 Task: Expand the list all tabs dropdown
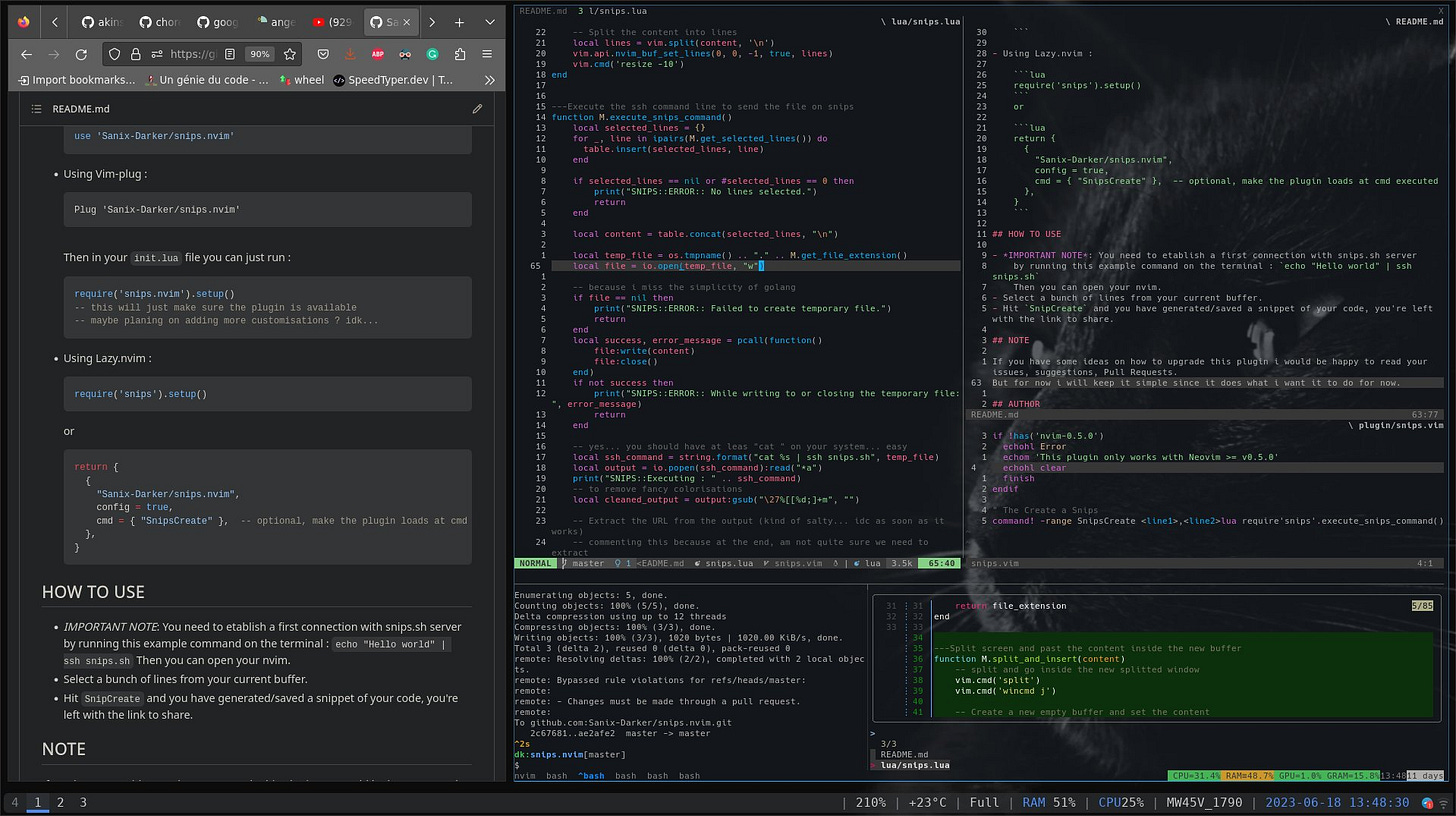click(x=490, y=22)
